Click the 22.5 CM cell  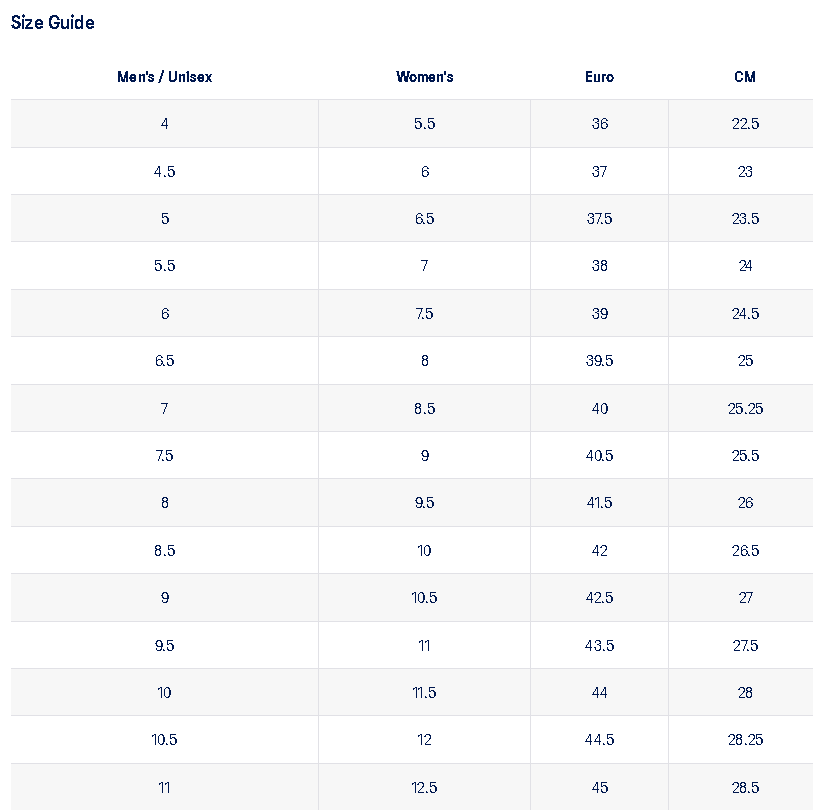click(x=745, y=124)
